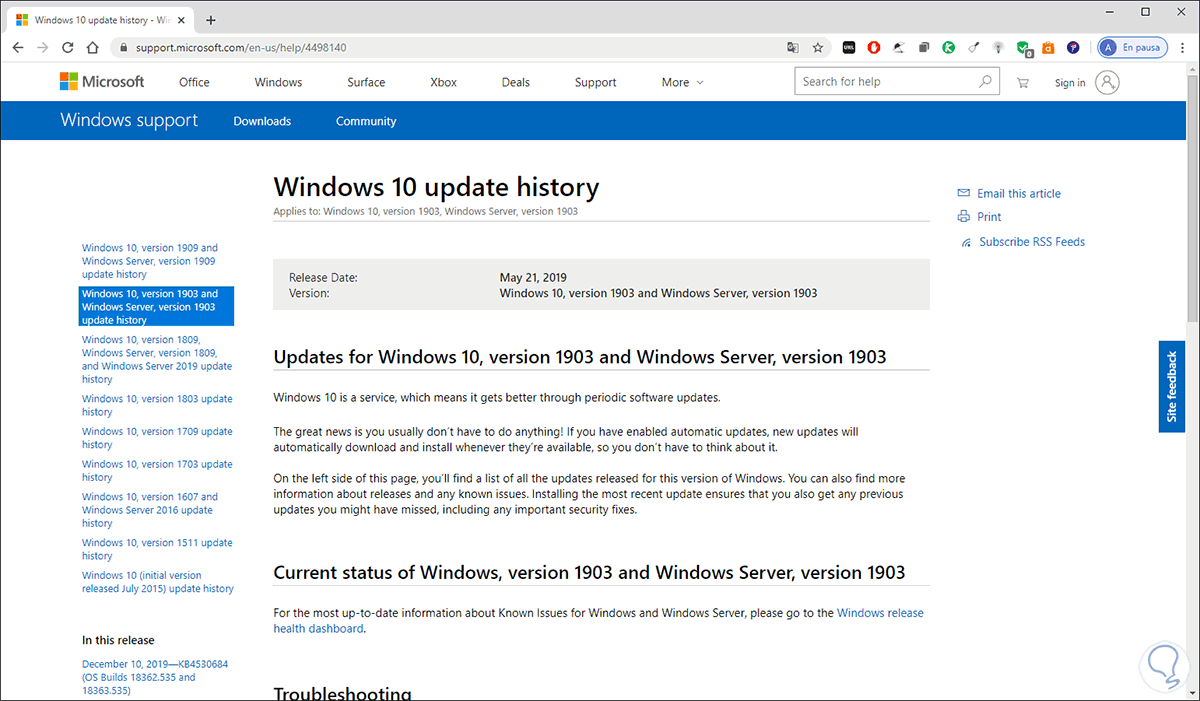
Task: Email this article
Action: pos(1018,194)
